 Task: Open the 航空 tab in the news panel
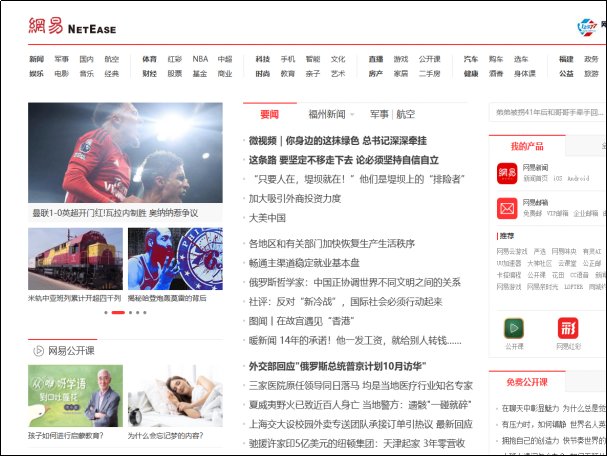(x=406, y=114)
